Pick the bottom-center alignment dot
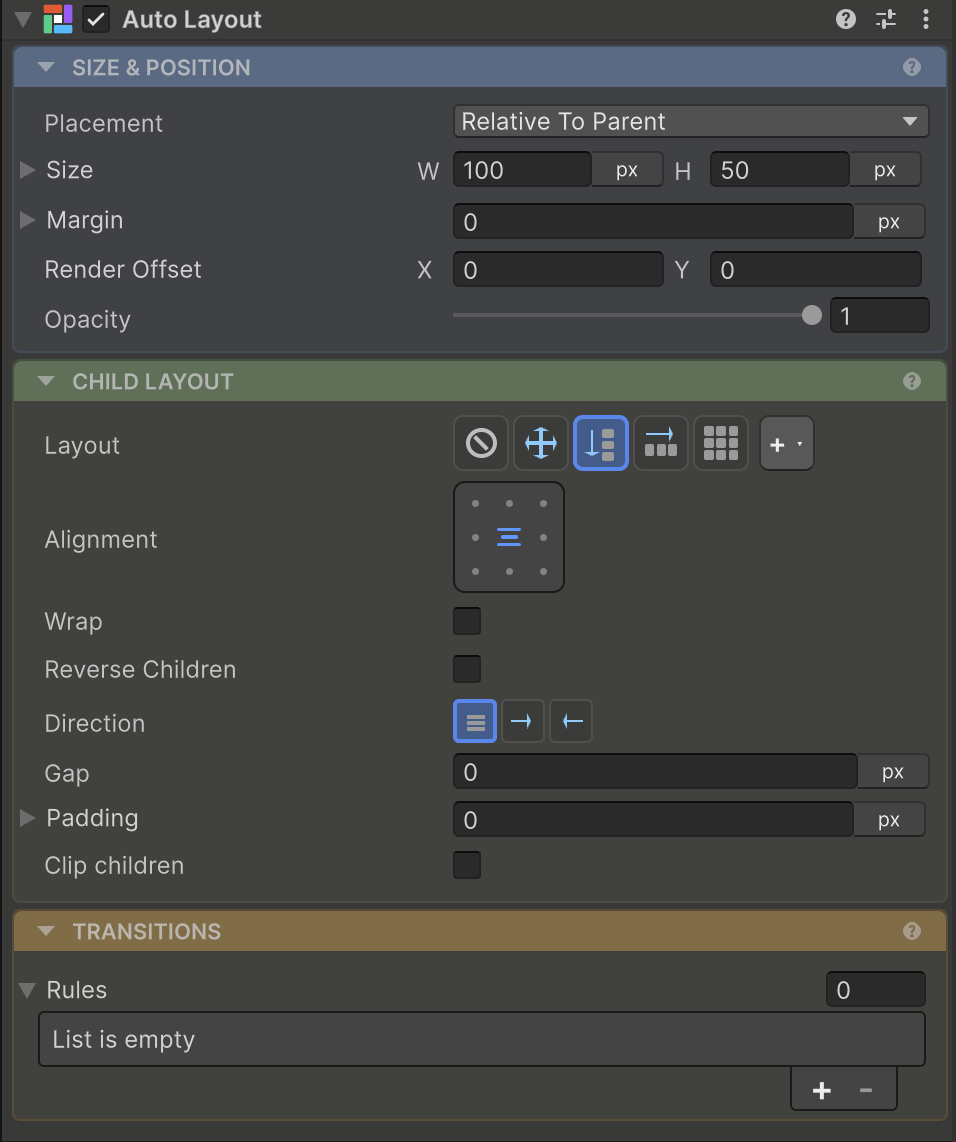 (x=509, y=572)
